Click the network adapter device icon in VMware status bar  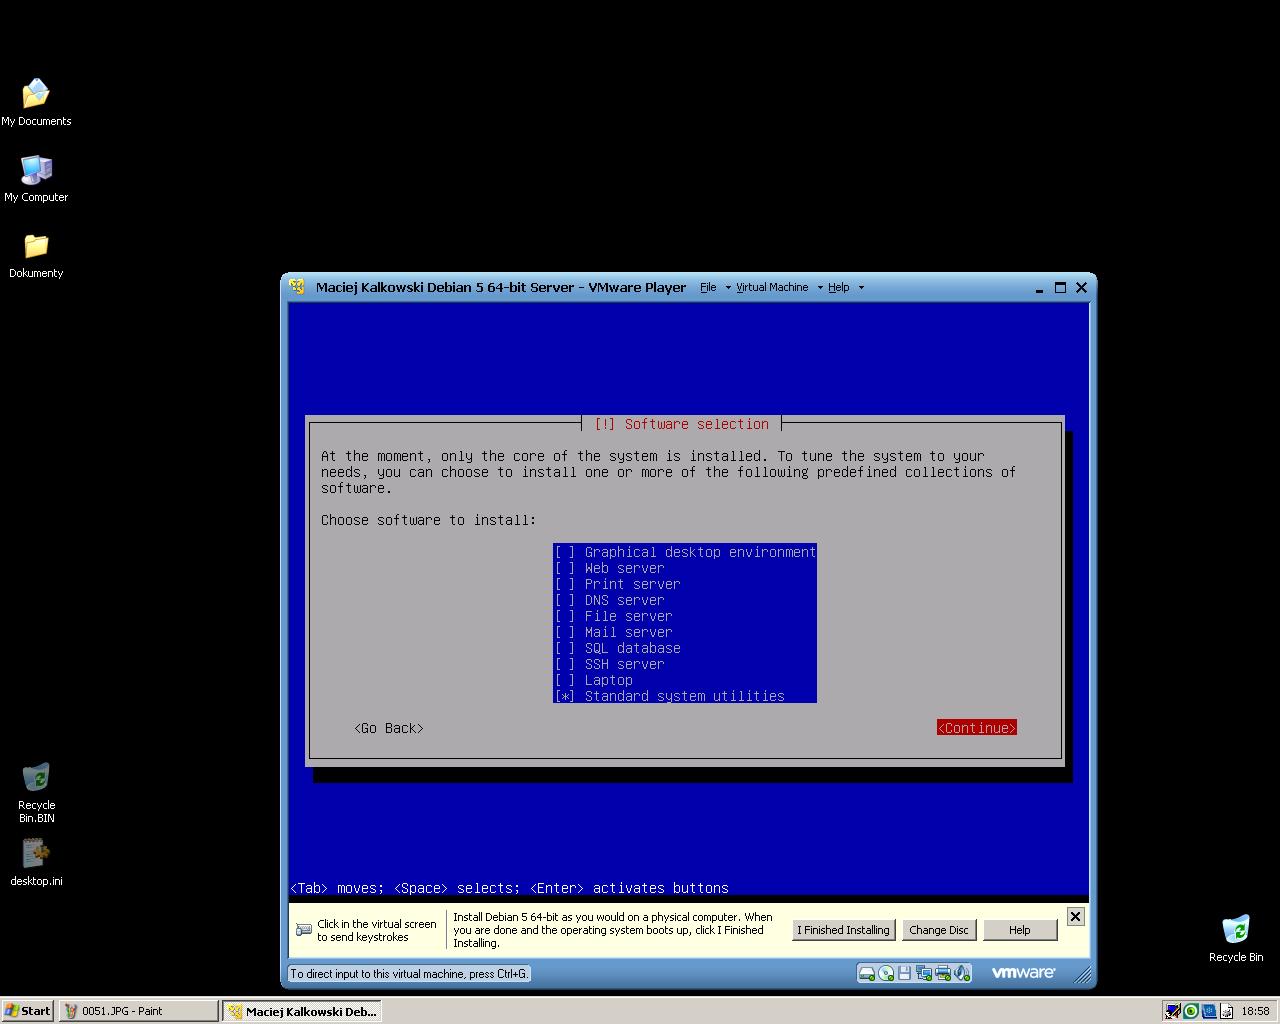tap(923, 973)
